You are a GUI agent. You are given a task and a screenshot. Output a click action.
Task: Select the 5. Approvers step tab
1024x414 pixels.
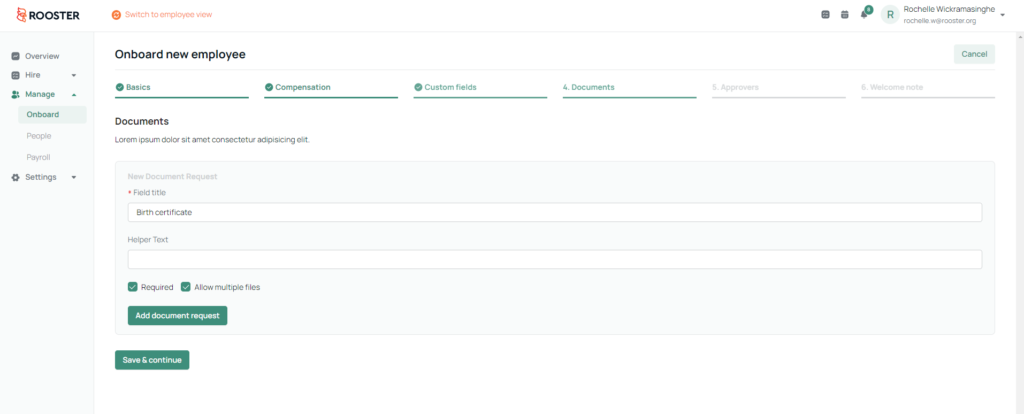point(778,88)
